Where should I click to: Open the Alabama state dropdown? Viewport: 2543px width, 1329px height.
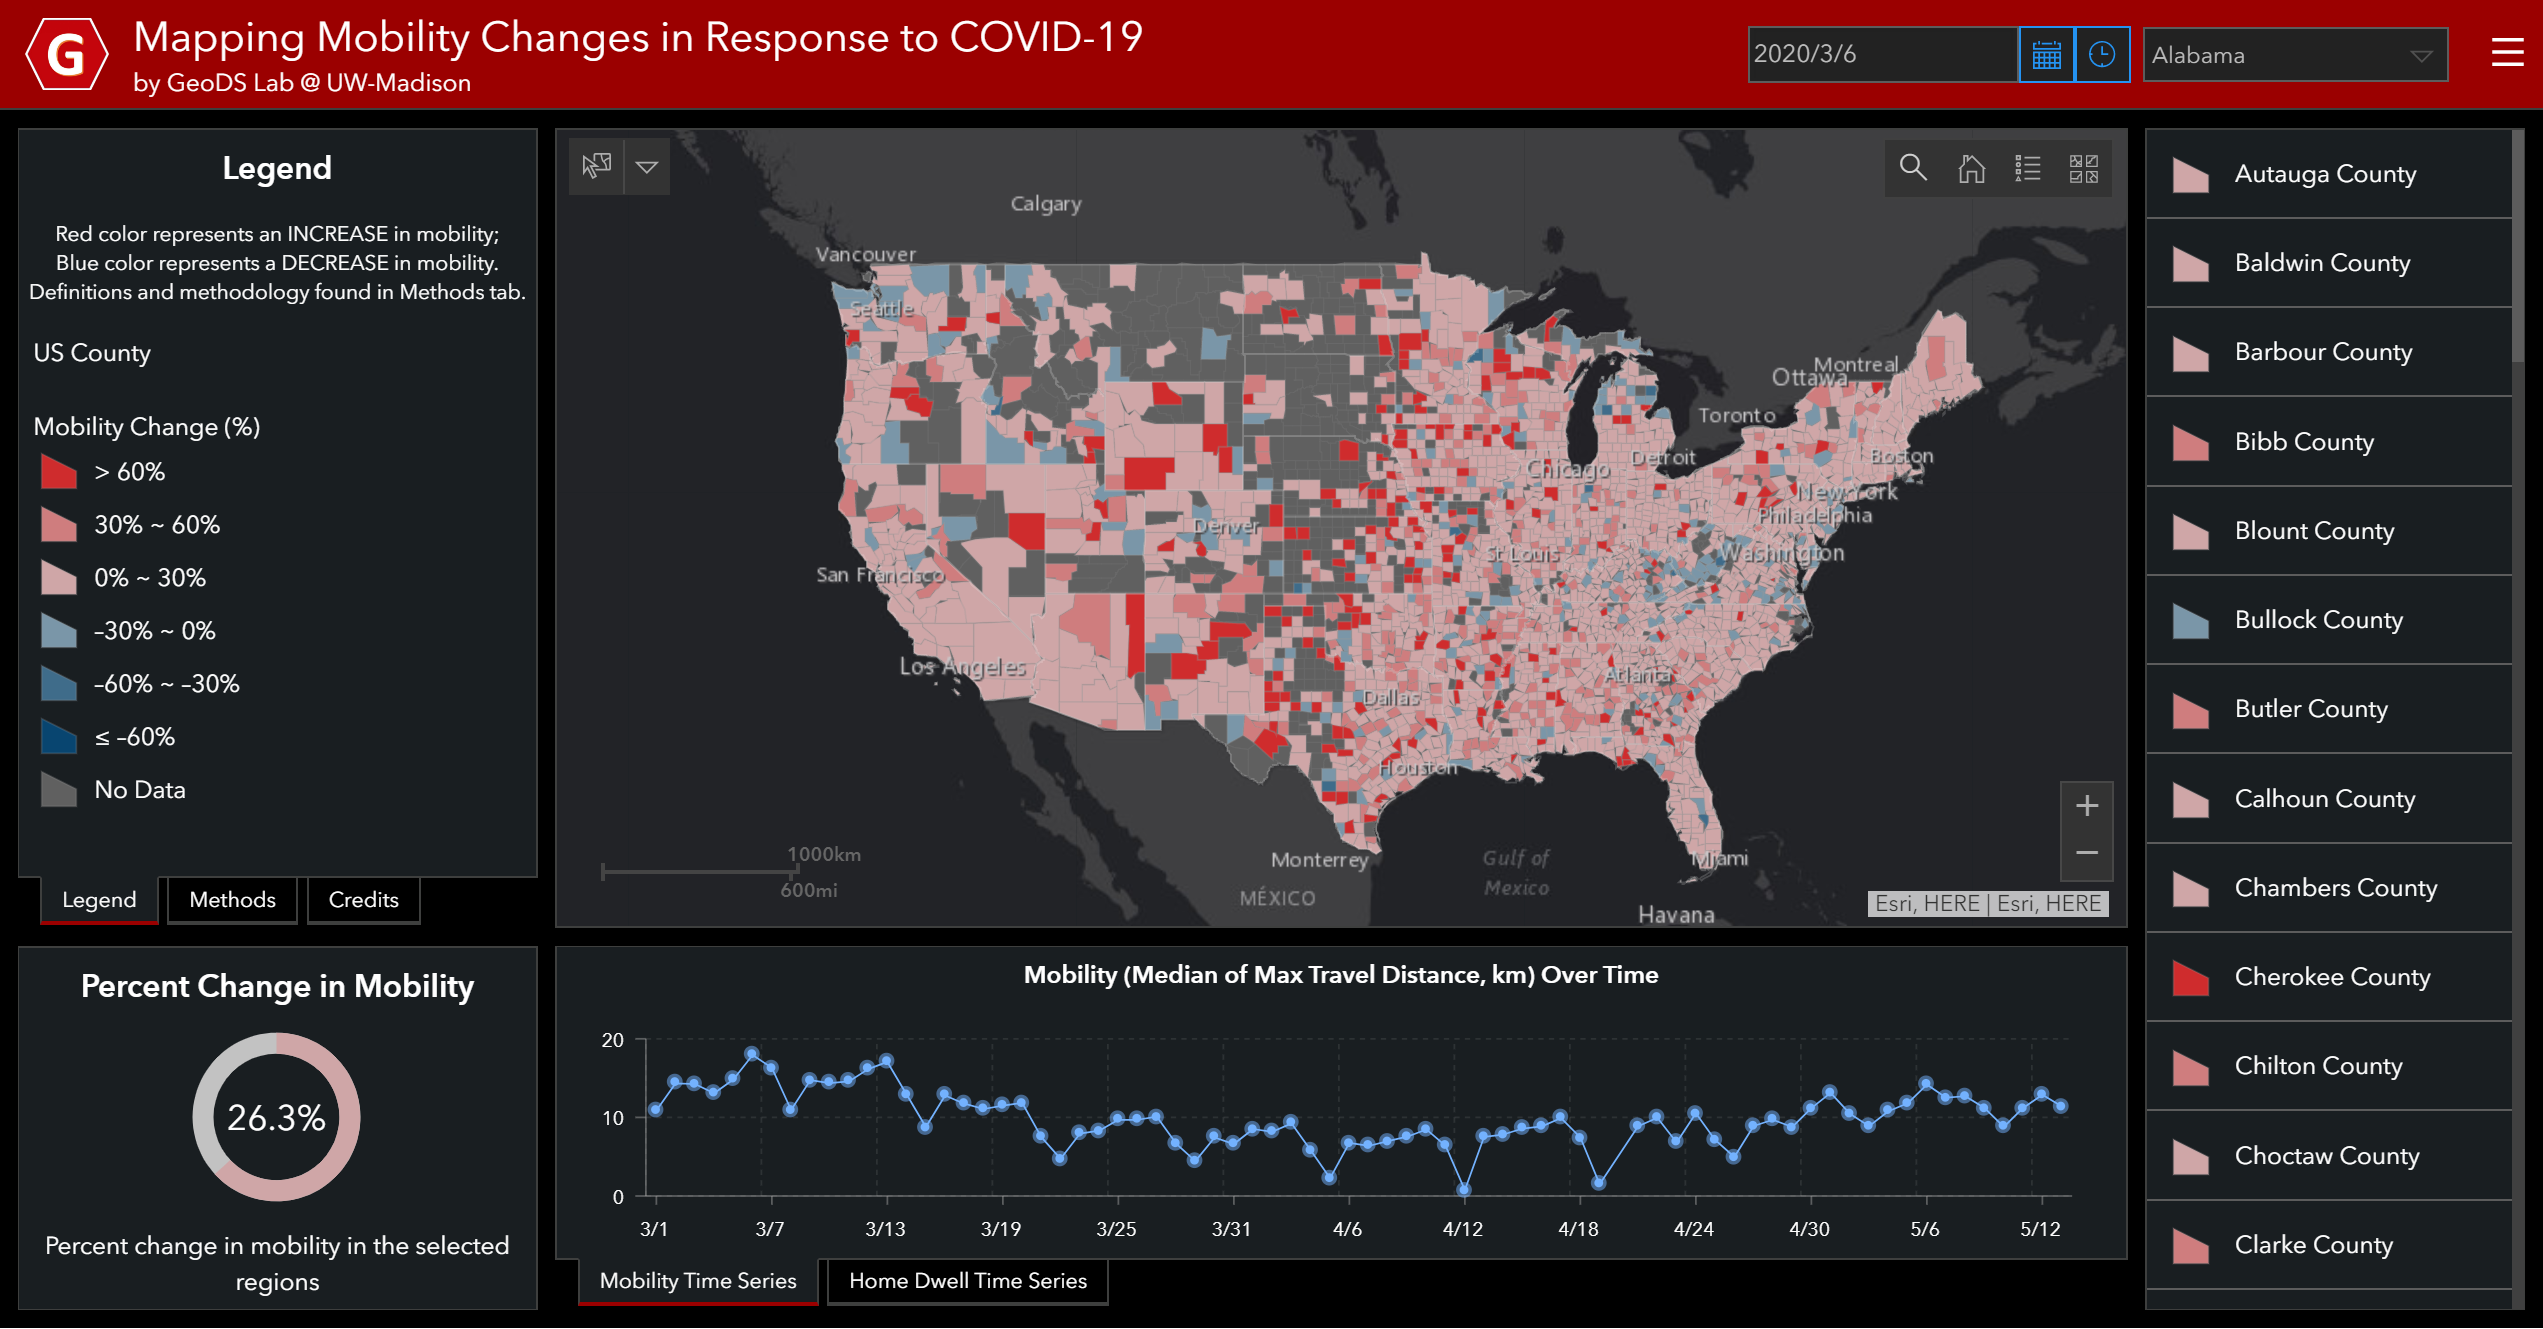pos(2295,55)
